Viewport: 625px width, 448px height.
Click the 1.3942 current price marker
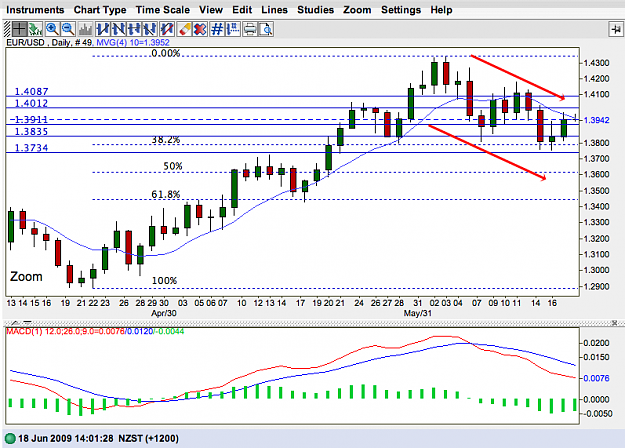pyautogui.click(x=596, y=120)
